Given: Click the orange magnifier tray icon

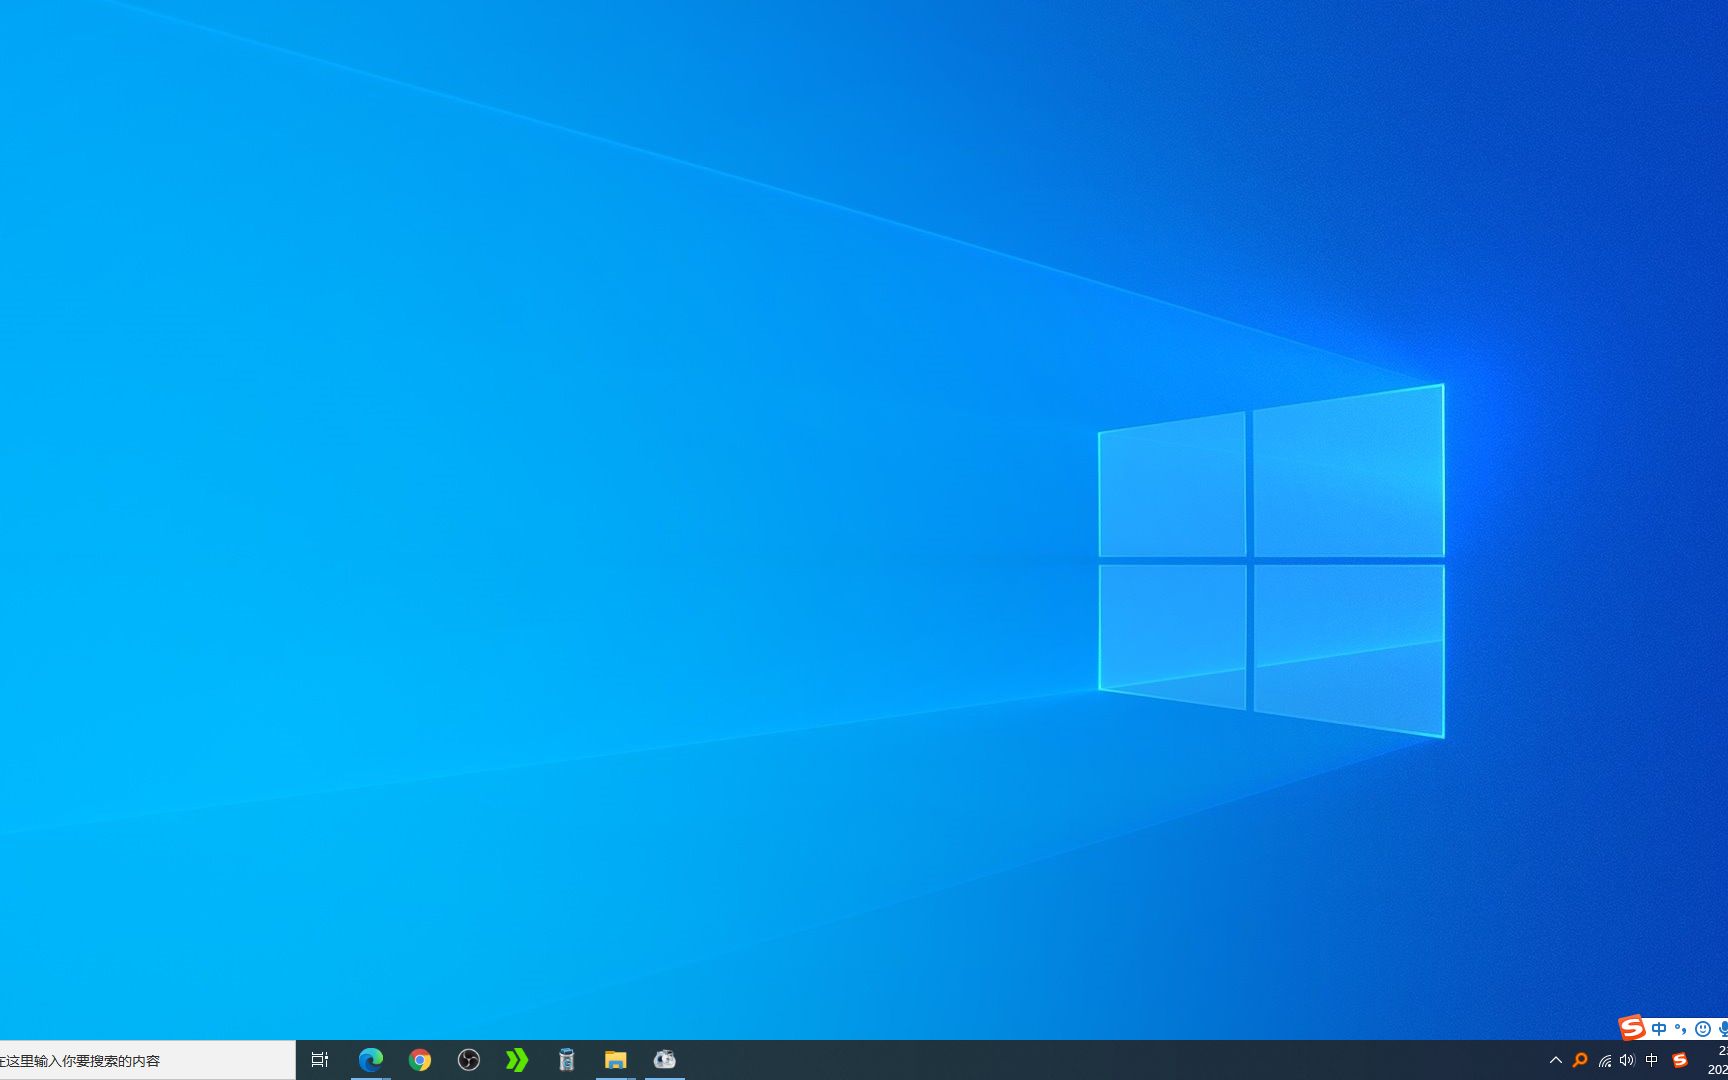Looking at the screenshot, I should pos(1580,1060).
